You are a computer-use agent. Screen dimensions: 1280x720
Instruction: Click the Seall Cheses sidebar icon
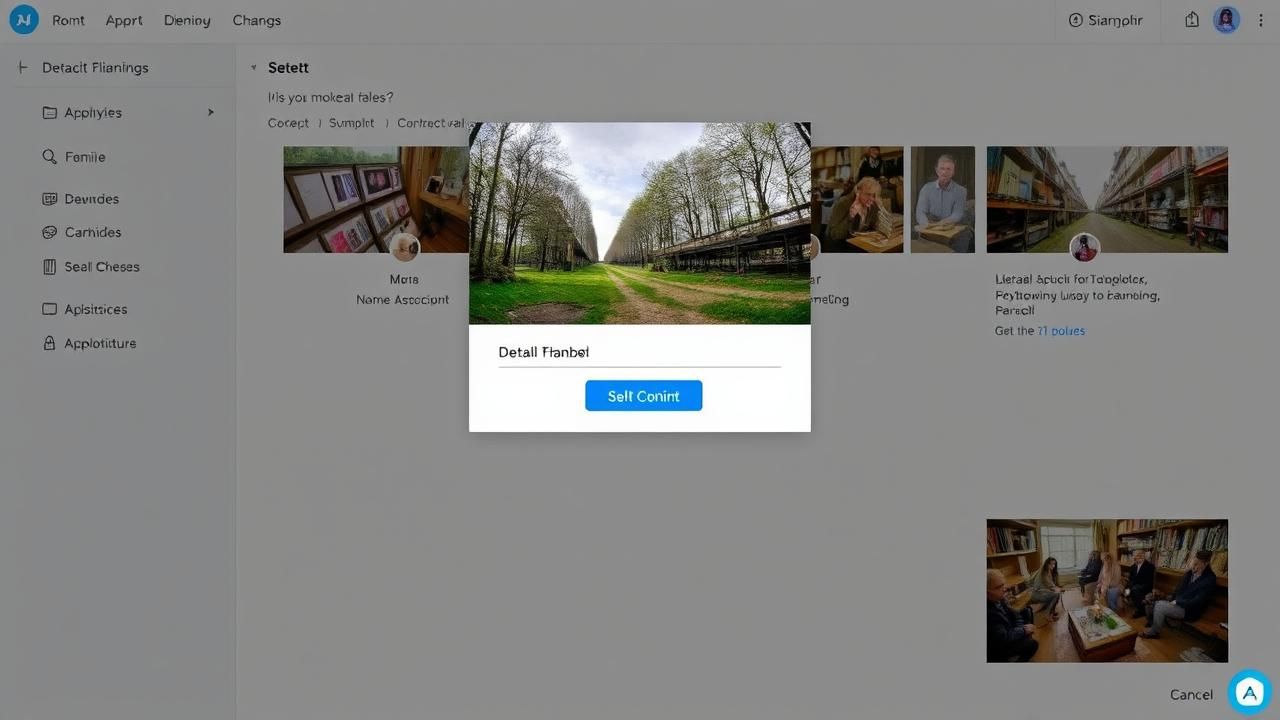[49, 267]
